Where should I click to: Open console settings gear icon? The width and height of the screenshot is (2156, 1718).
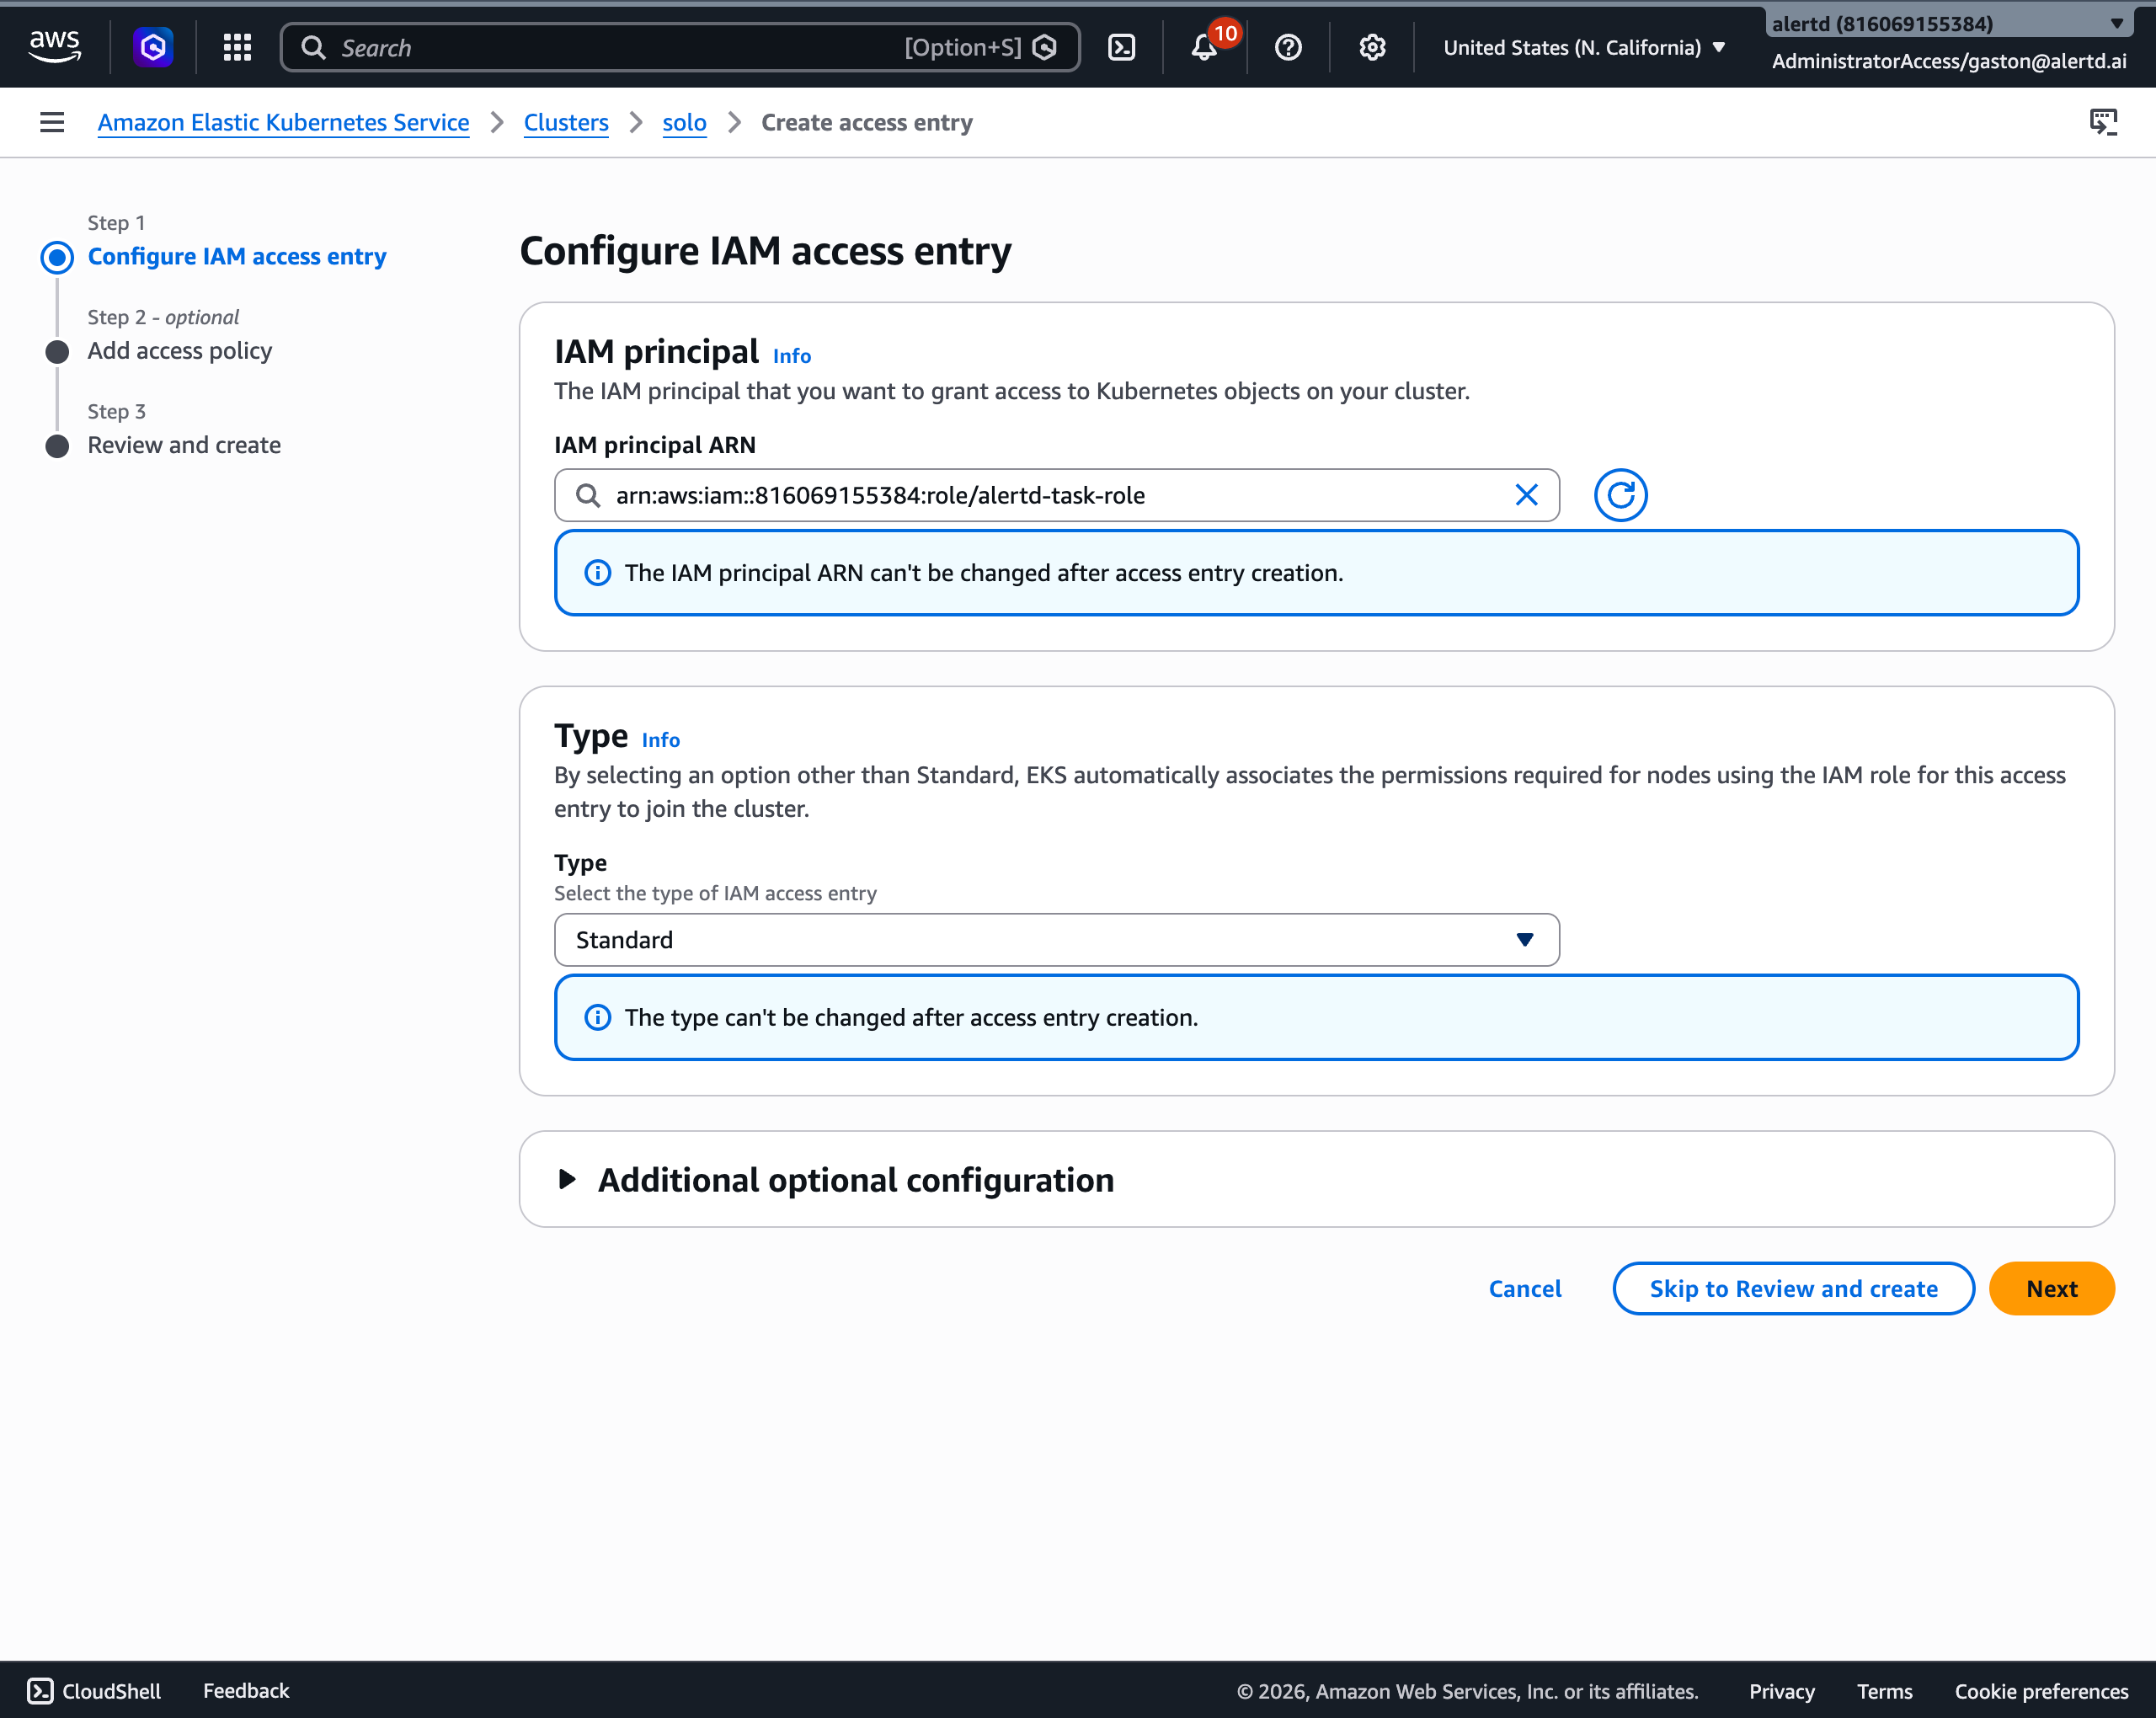1372,47
